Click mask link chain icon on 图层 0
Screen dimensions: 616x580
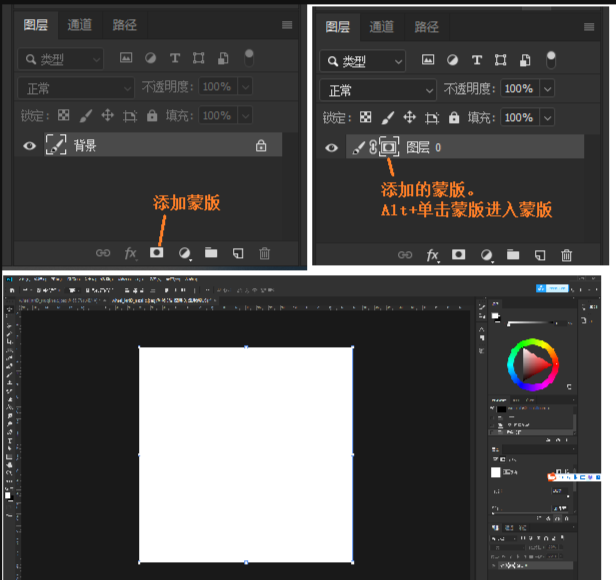coord(373,147)
